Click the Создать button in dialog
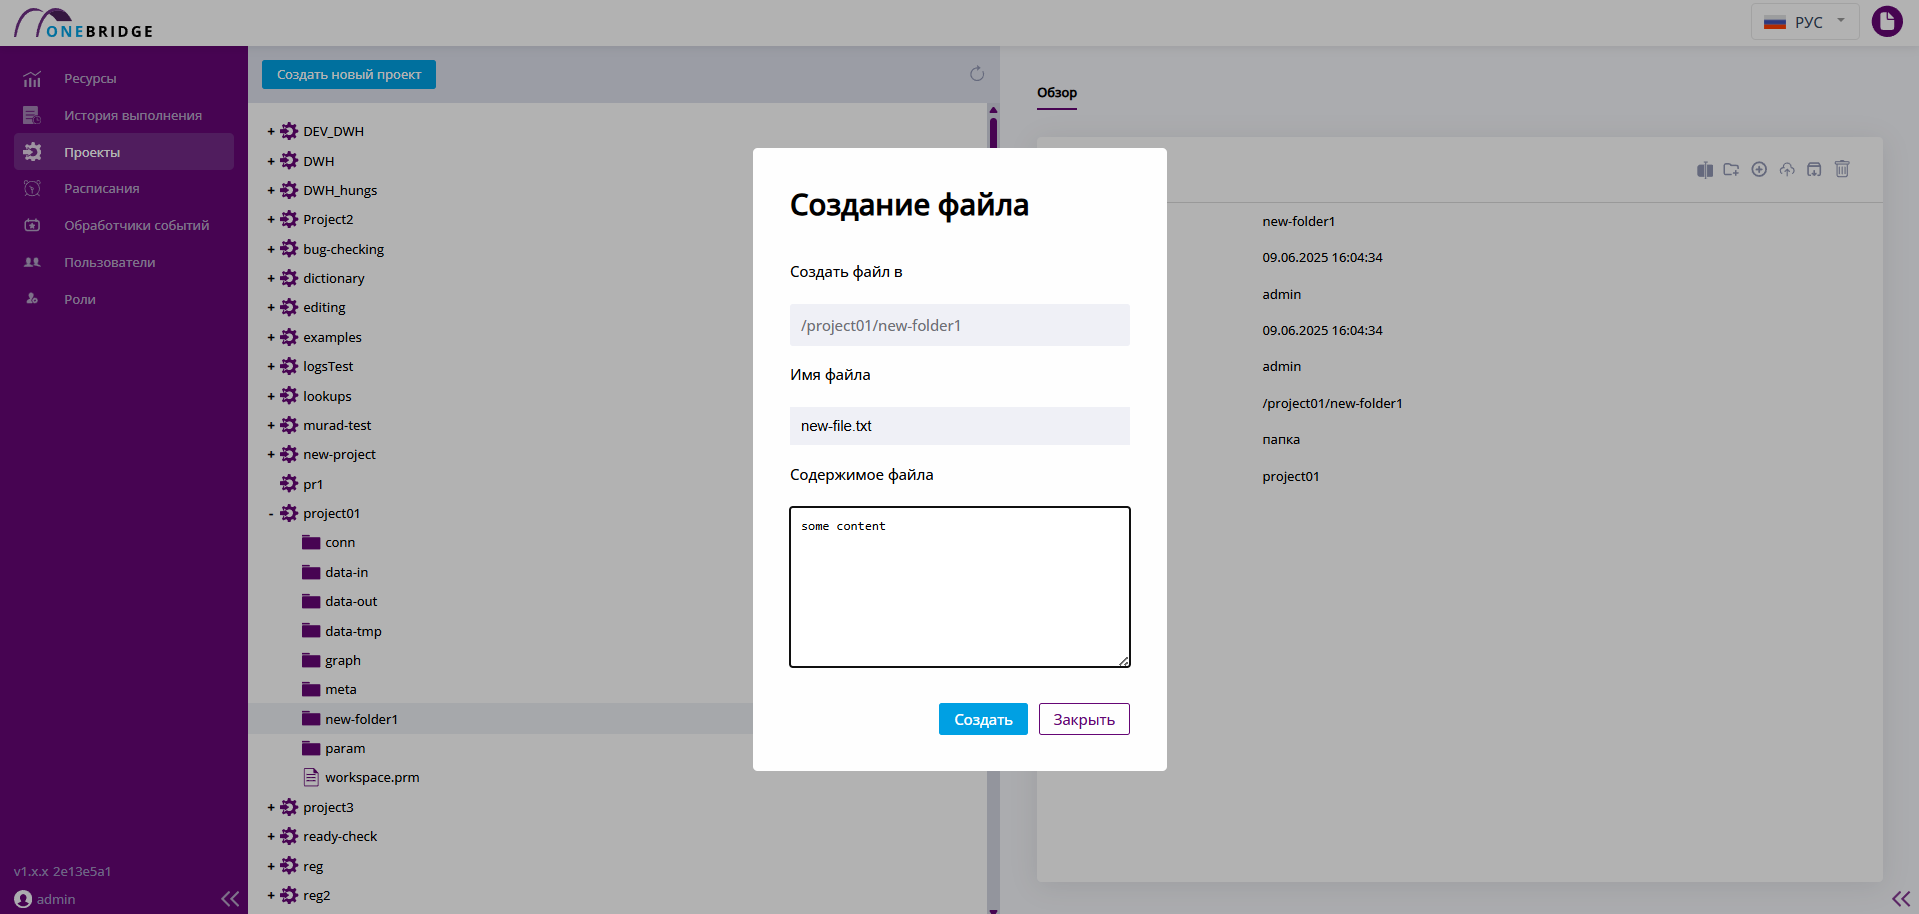The image size is (1919, 914). 983,719
